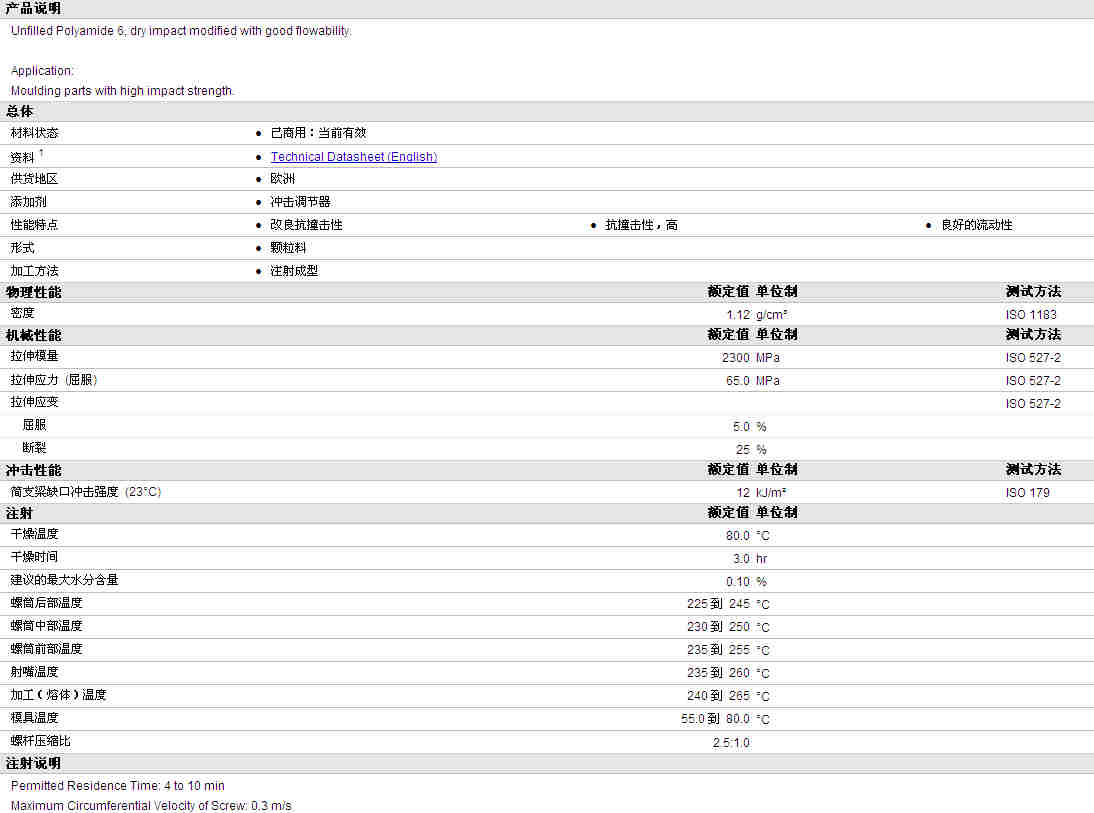Click the range 55.0 到 80.0
This screenshot has height=813, width=1094.
[x=716, y=719]
